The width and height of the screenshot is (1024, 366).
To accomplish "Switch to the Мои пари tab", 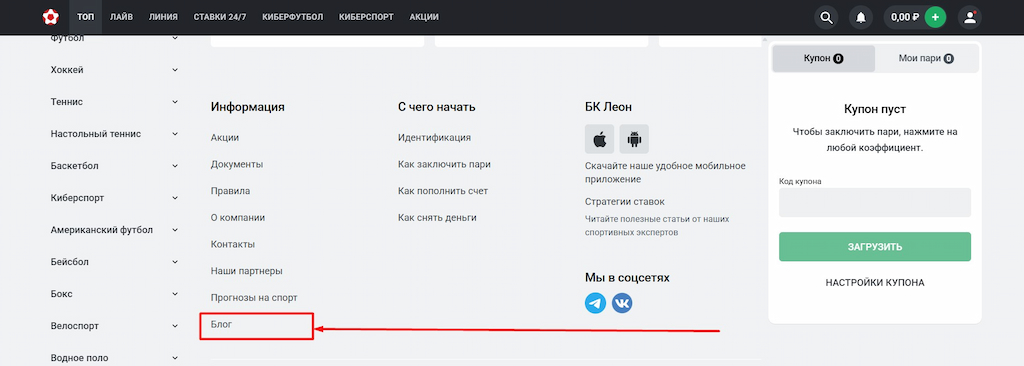I will tap(927, 58).
